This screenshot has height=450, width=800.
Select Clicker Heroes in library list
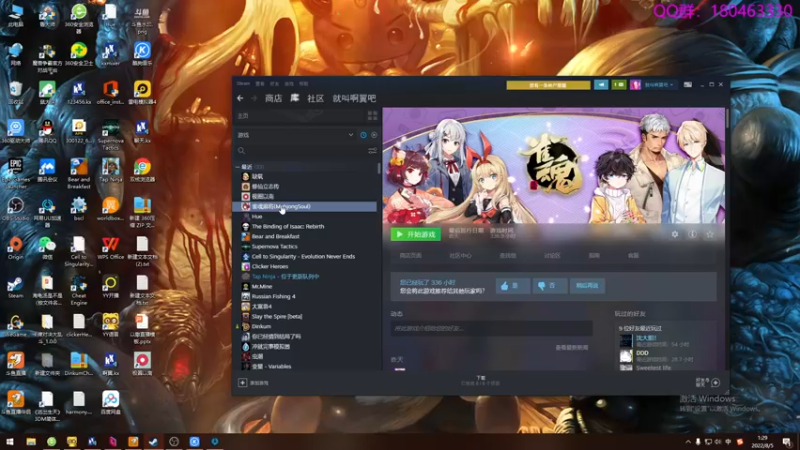305,266
